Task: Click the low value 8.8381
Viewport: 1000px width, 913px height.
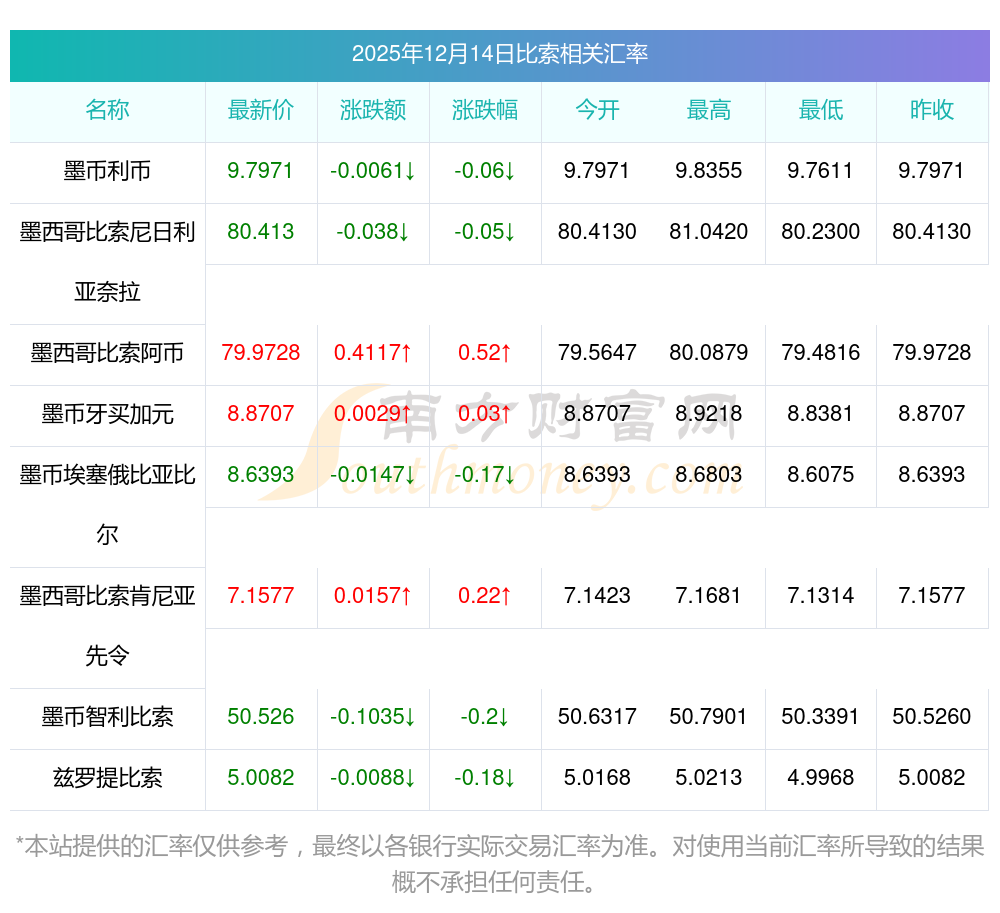Action: pos(820,414)
